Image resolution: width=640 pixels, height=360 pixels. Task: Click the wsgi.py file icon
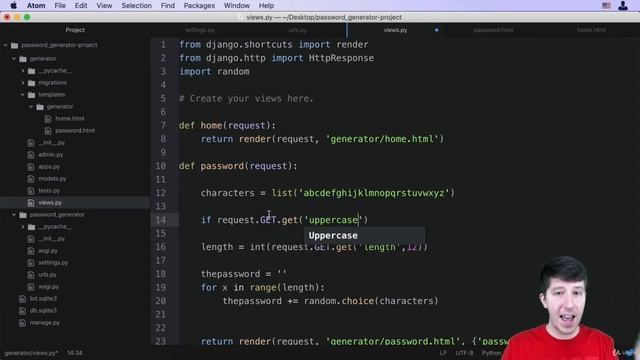pos(31,287)
